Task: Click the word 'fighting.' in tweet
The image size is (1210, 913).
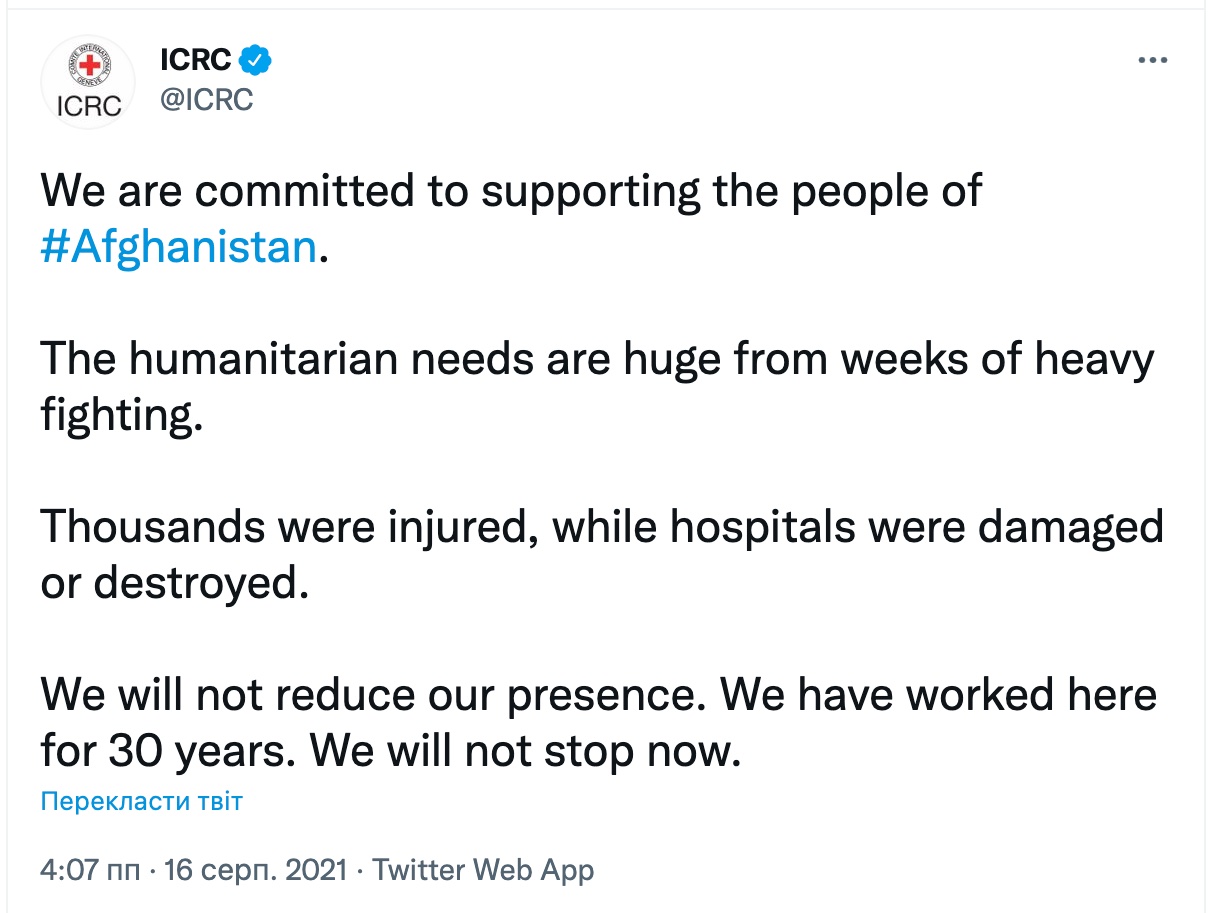Action: (x=122, y=414)
